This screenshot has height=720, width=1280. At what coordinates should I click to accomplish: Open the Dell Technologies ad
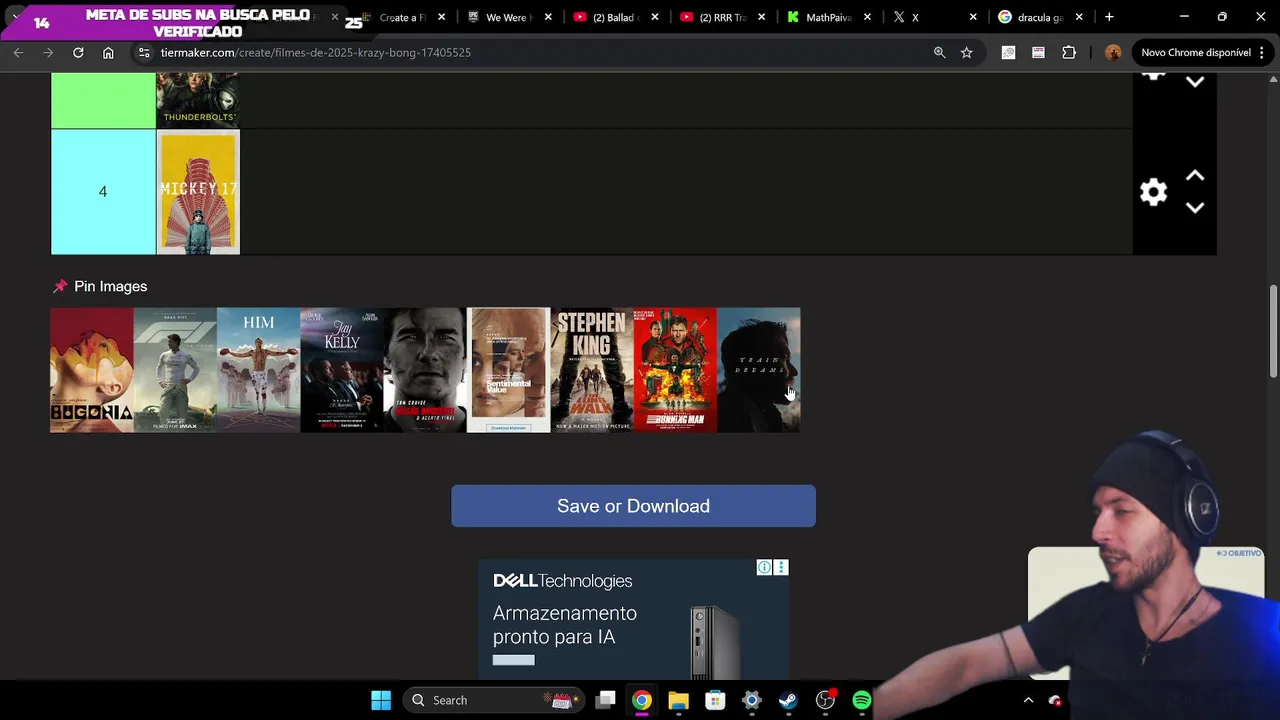633,619
